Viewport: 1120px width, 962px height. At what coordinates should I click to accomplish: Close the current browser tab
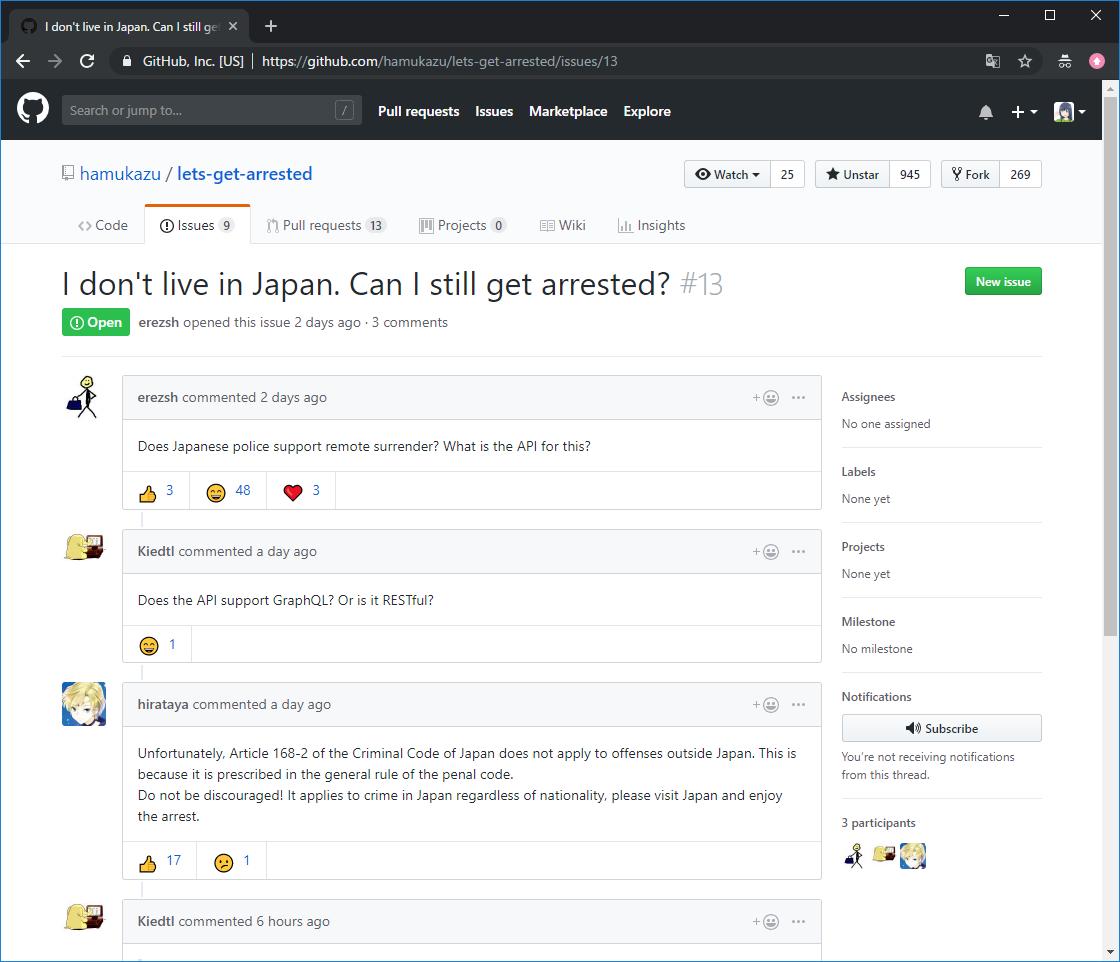pyautogui.click(x=233, y=26)
